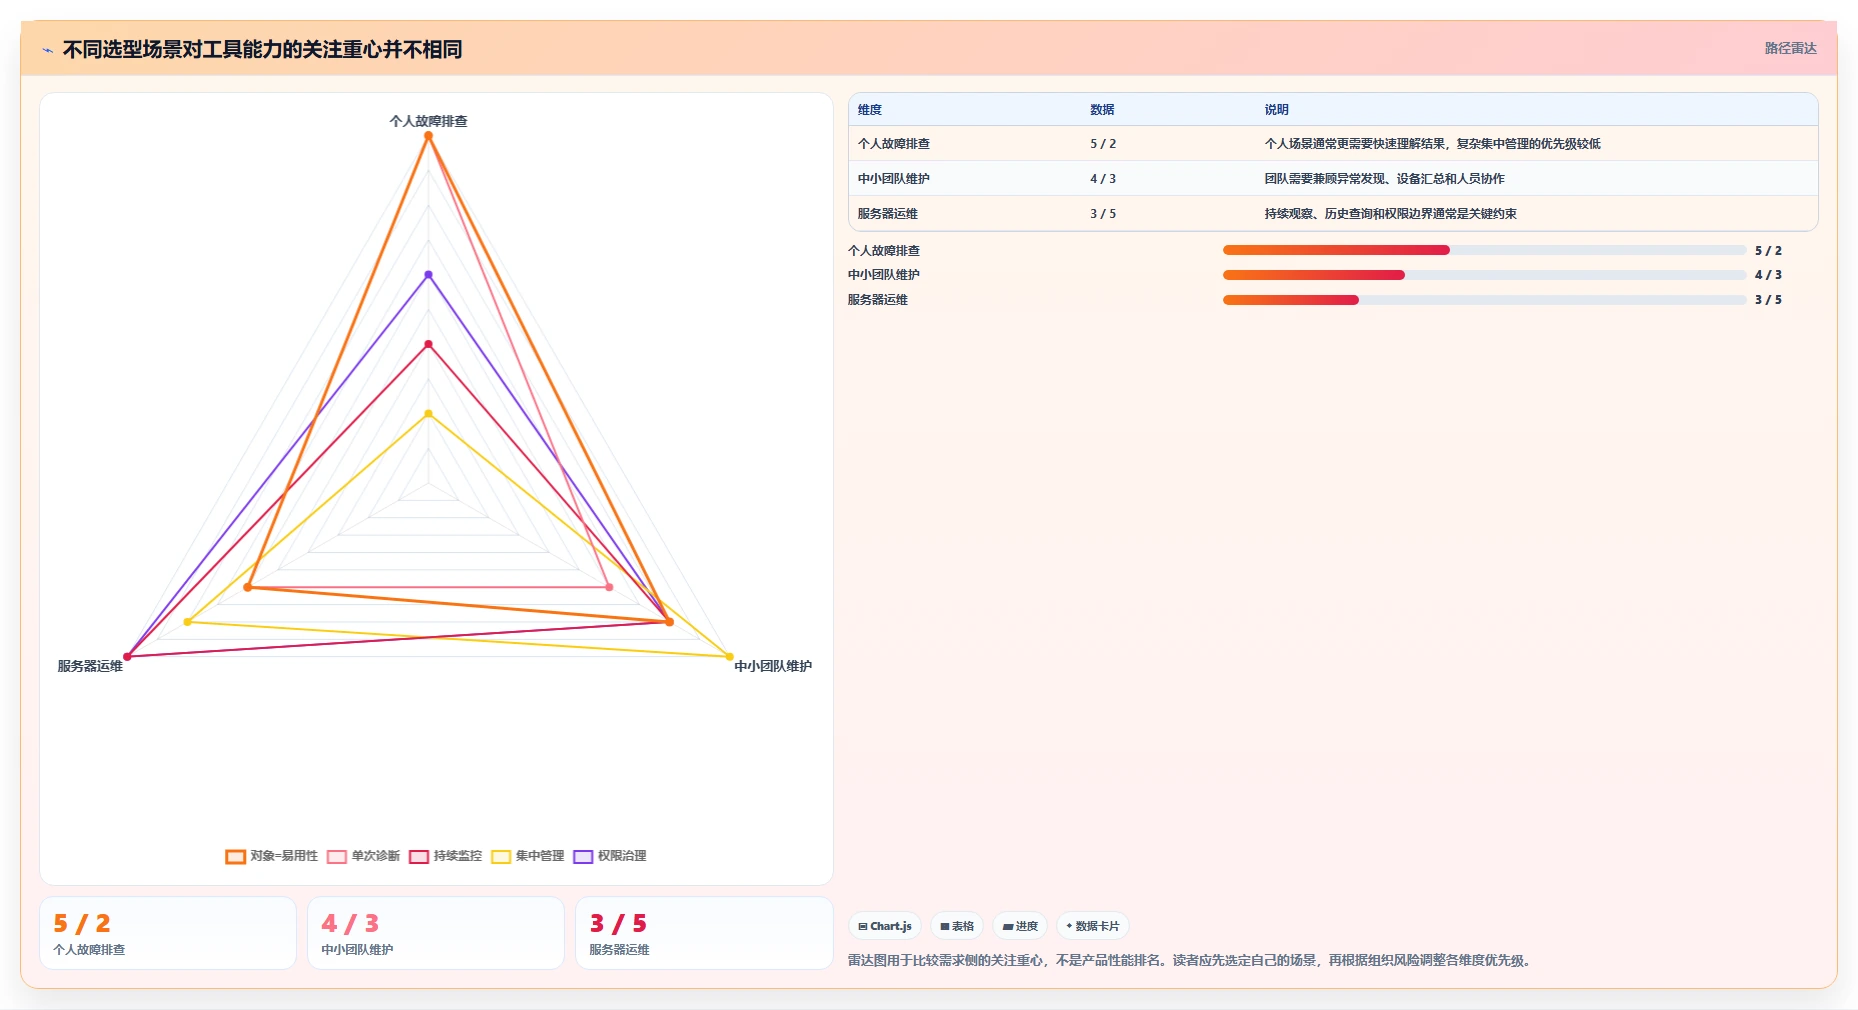Click orange data point at radar top vertex
Image resolution: width=1858 pixels, height=1010 pixels.
pyautogui.click(x=428, y=135)
